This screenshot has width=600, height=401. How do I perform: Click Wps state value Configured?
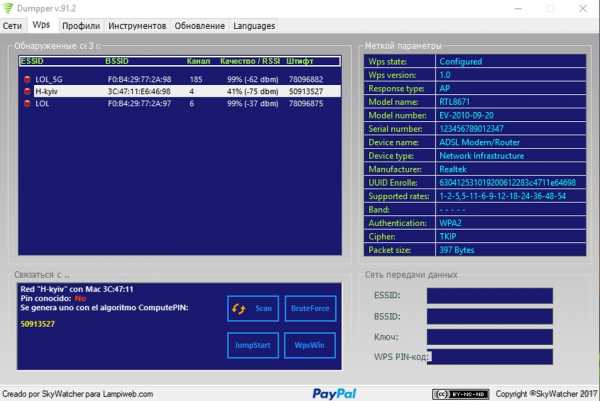460,62
